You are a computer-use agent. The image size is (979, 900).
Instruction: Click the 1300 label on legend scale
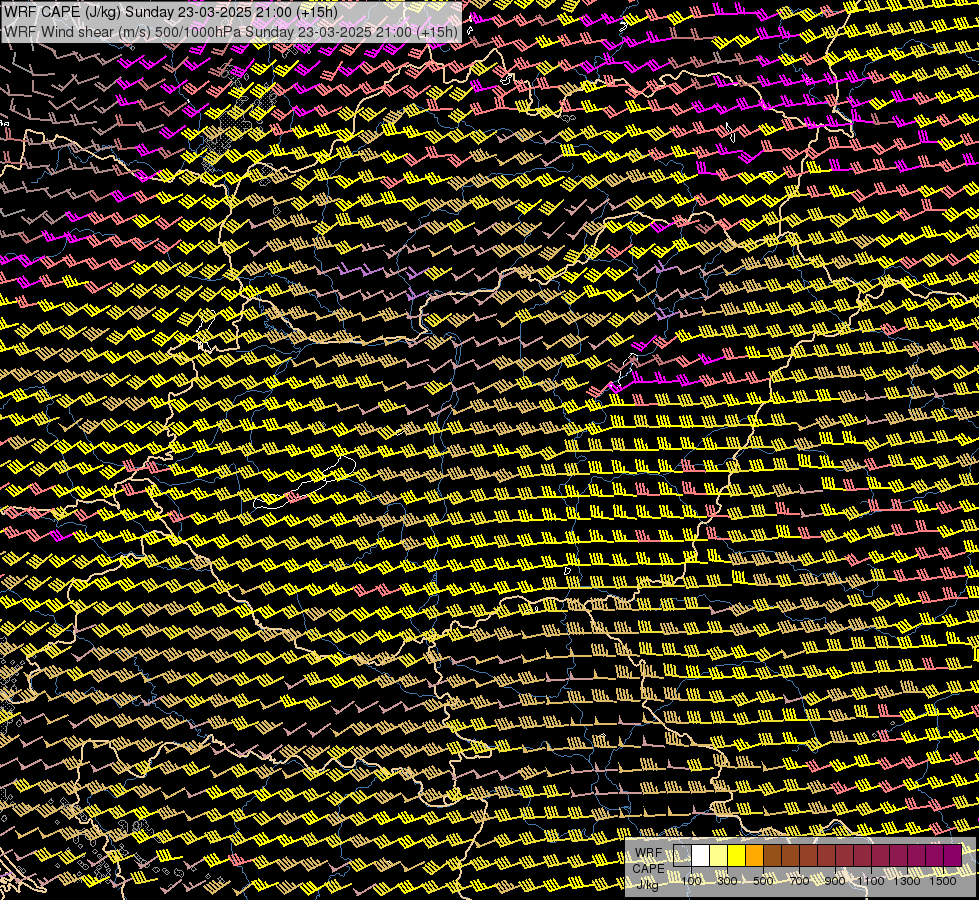[907, 881]
